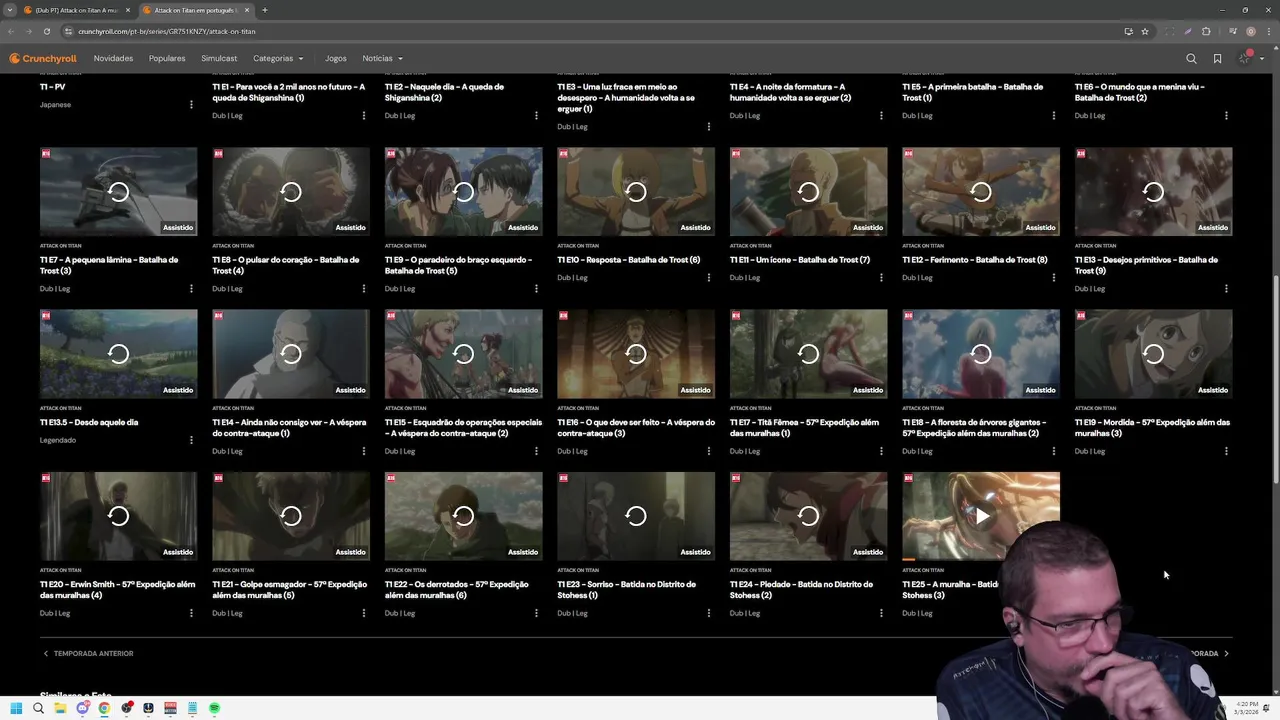Play episode T1 E25 A muralha thumbnail
Viewport: 1280px width, 720px height.
pos(981,516)
